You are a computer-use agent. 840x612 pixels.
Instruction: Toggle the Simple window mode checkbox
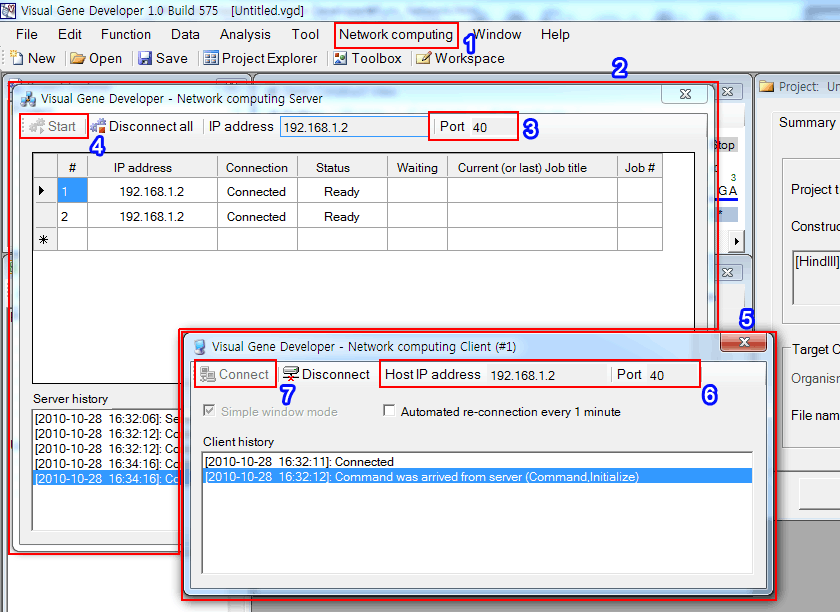click(x=209, y=411)
